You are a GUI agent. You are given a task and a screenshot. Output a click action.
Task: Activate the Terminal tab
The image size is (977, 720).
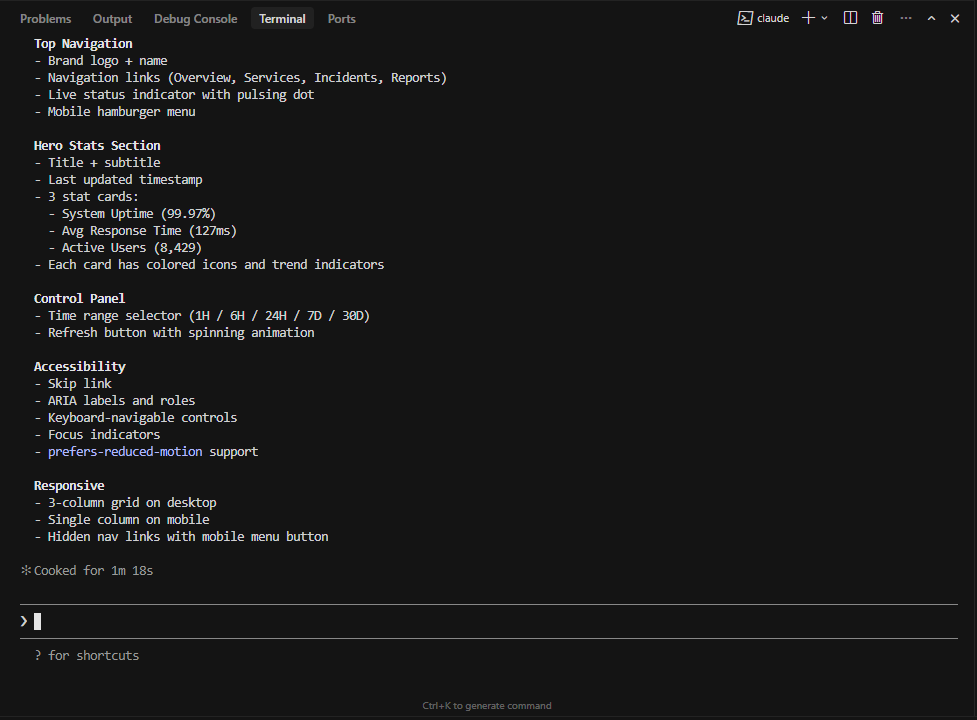[282, 19]
